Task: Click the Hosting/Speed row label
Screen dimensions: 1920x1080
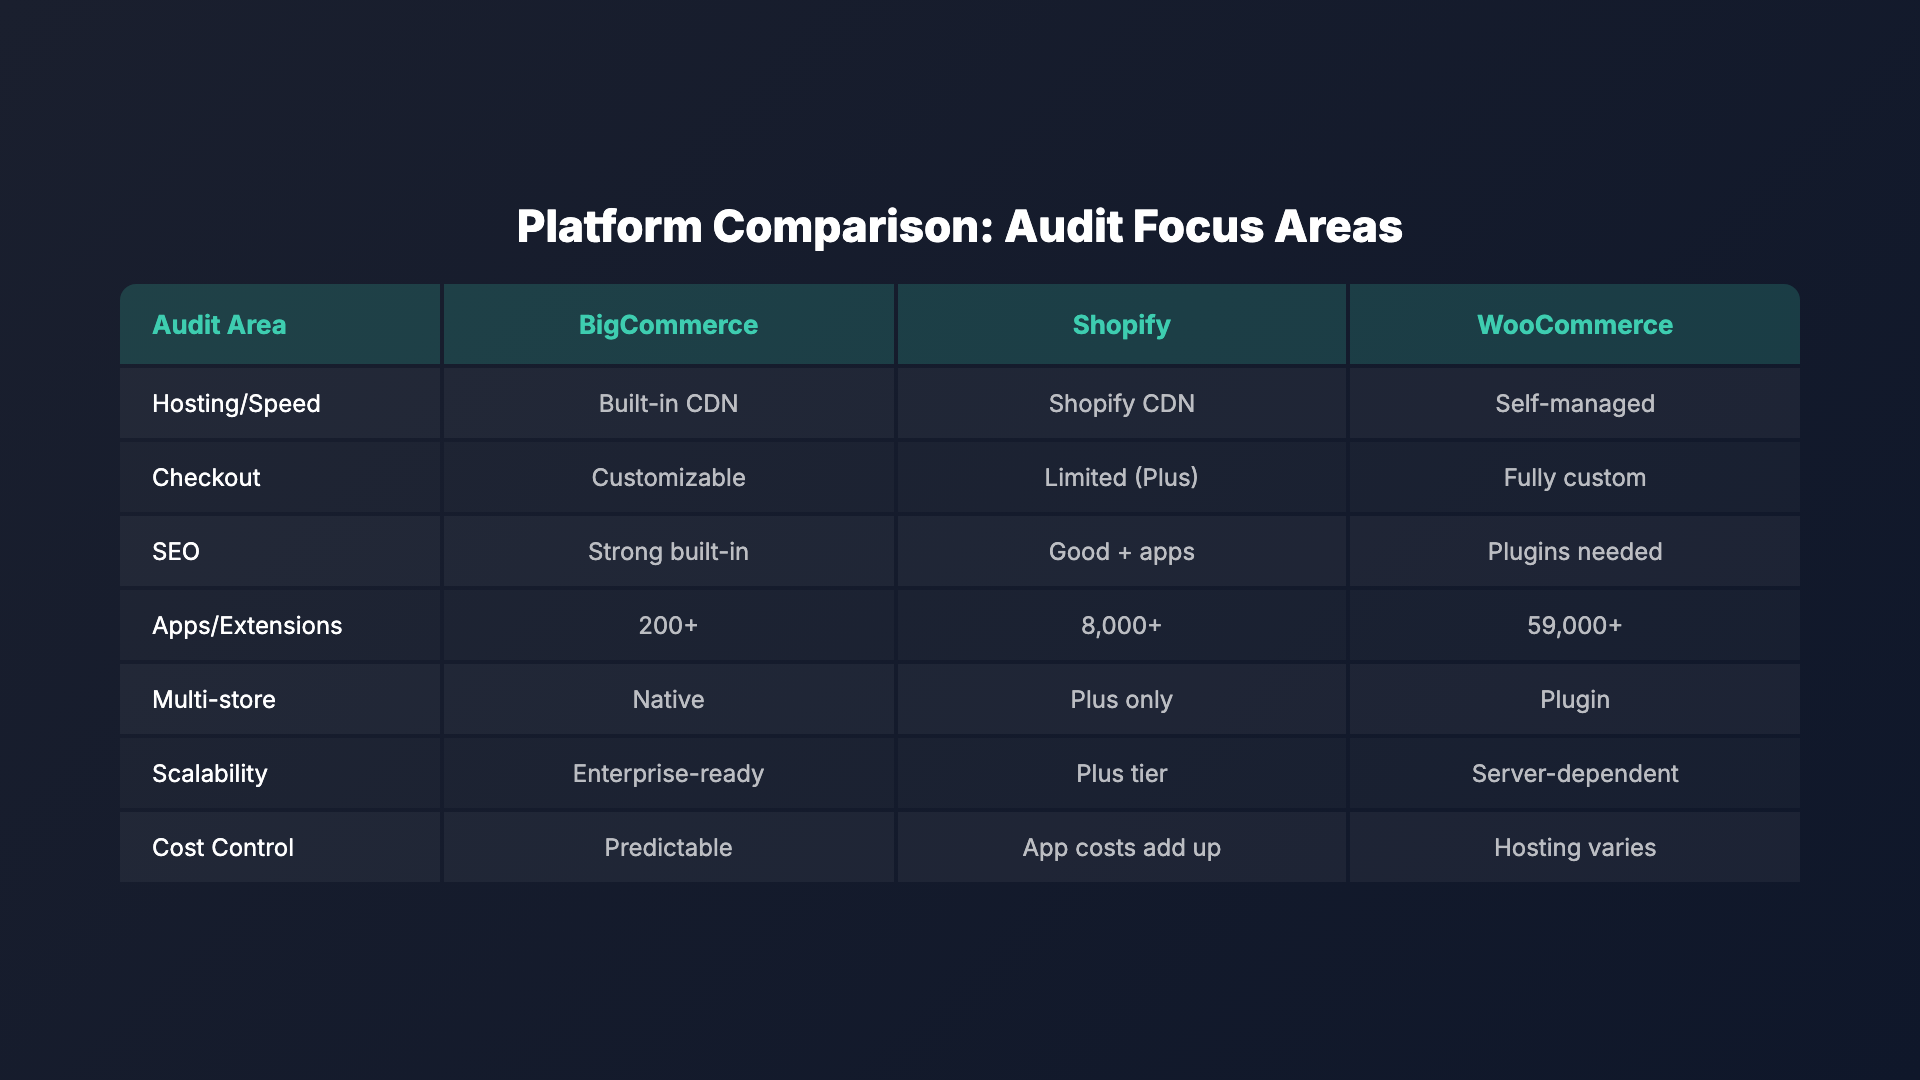Action: (x=236, y=403)
